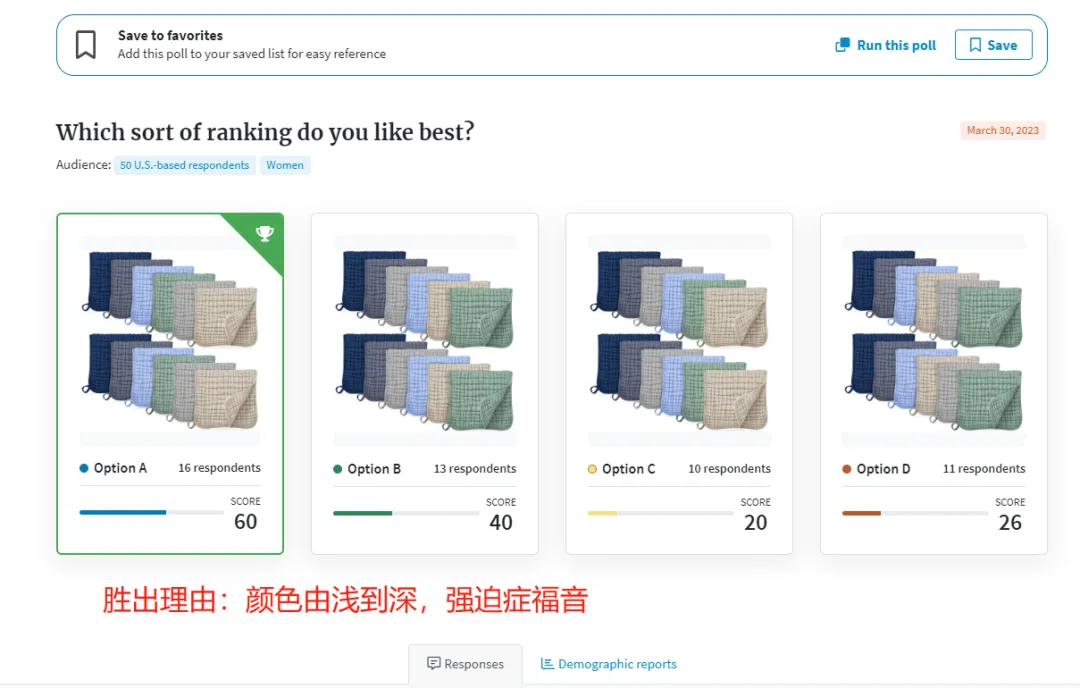
Task: Select the Women audience tag
Action: [x=285, y=165]
